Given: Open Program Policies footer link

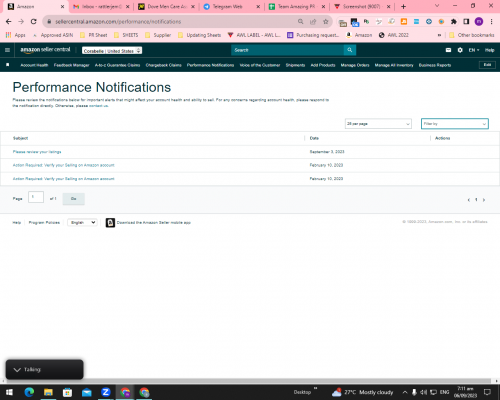Looking at the screenshot, I should [x=44, y=223].
